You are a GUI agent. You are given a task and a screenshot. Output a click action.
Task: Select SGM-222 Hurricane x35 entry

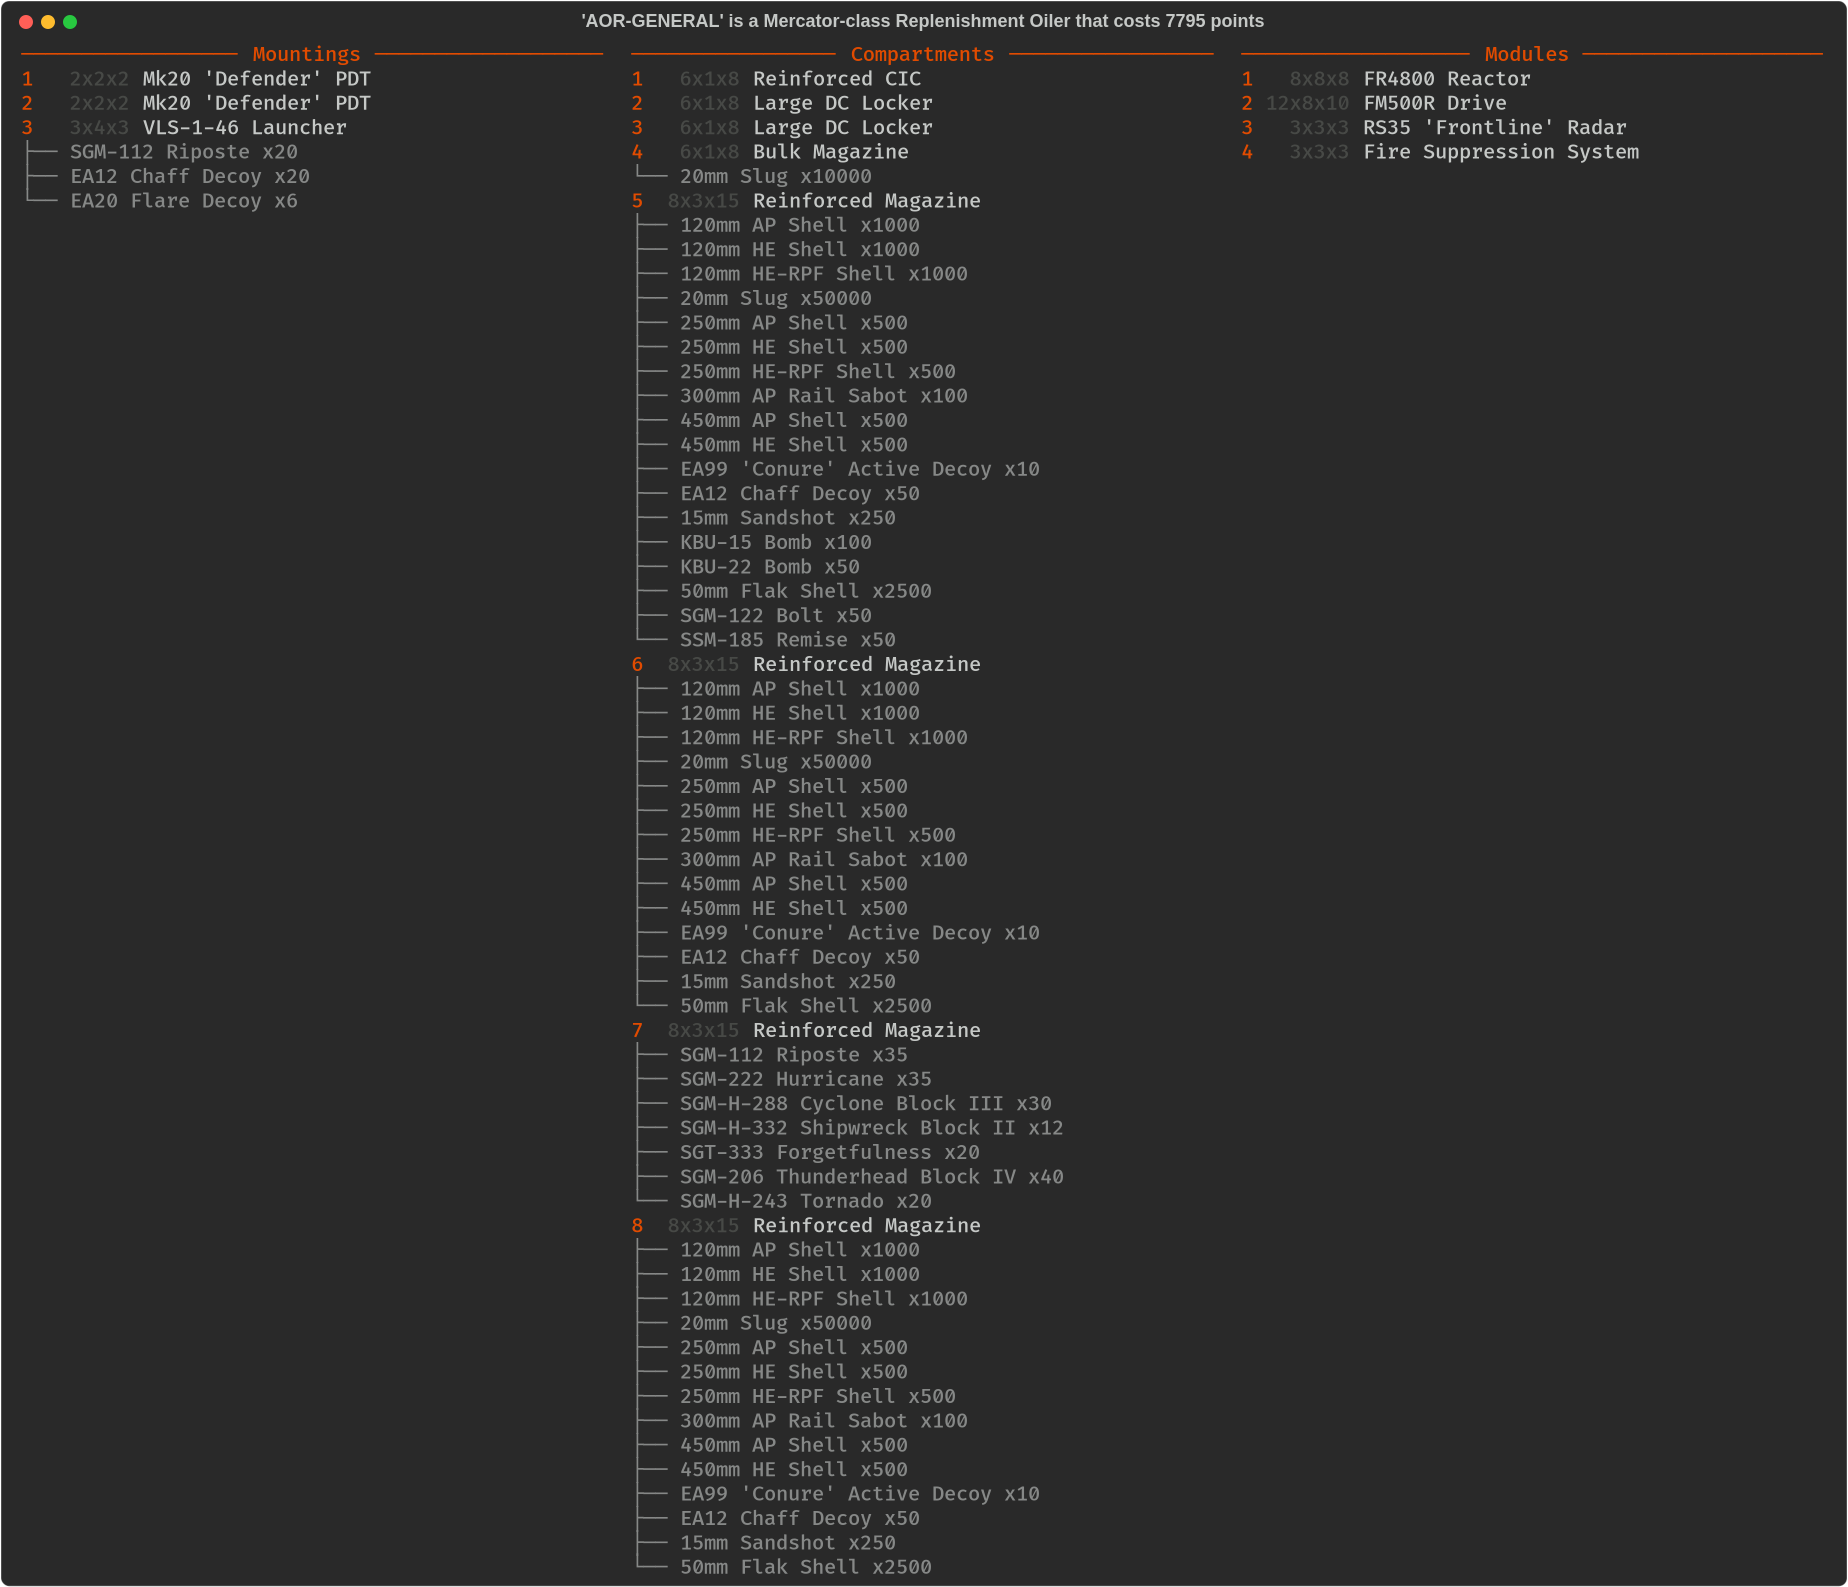point(806,1080)
